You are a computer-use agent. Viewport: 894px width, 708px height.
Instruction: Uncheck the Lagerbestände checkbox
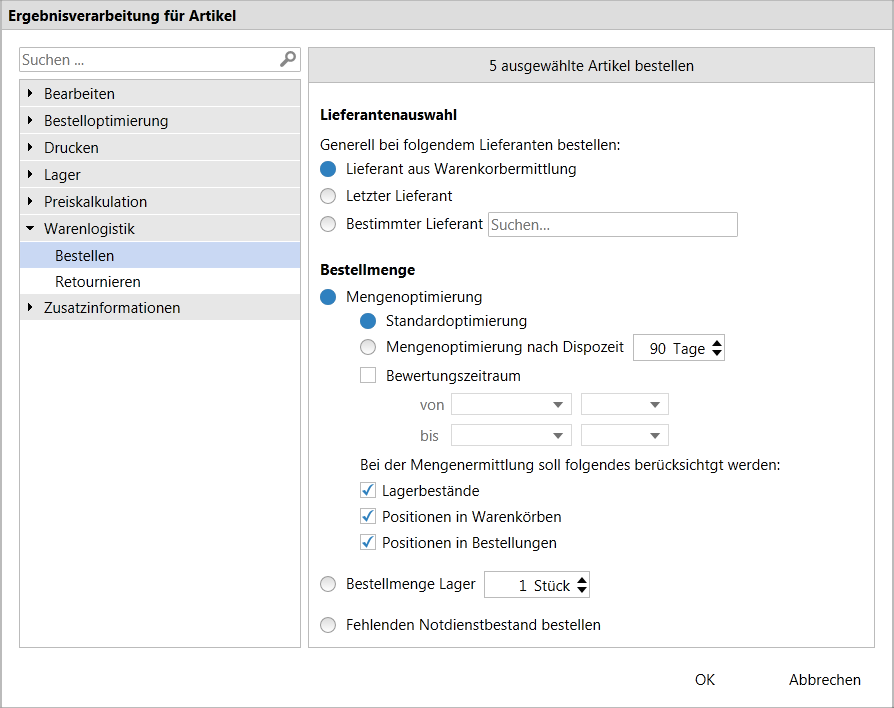pyautogui.click(x=368, y=490)
